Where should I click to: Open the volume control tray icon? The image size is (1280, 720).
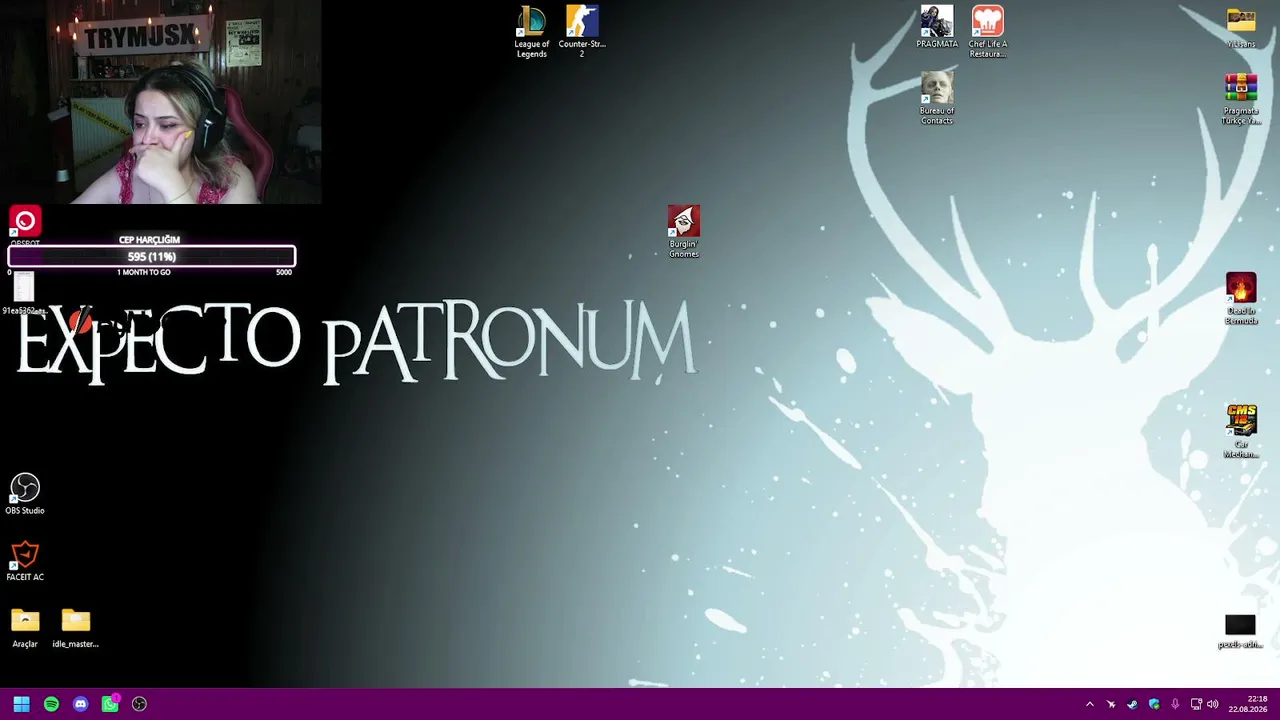click(1213, 704)
